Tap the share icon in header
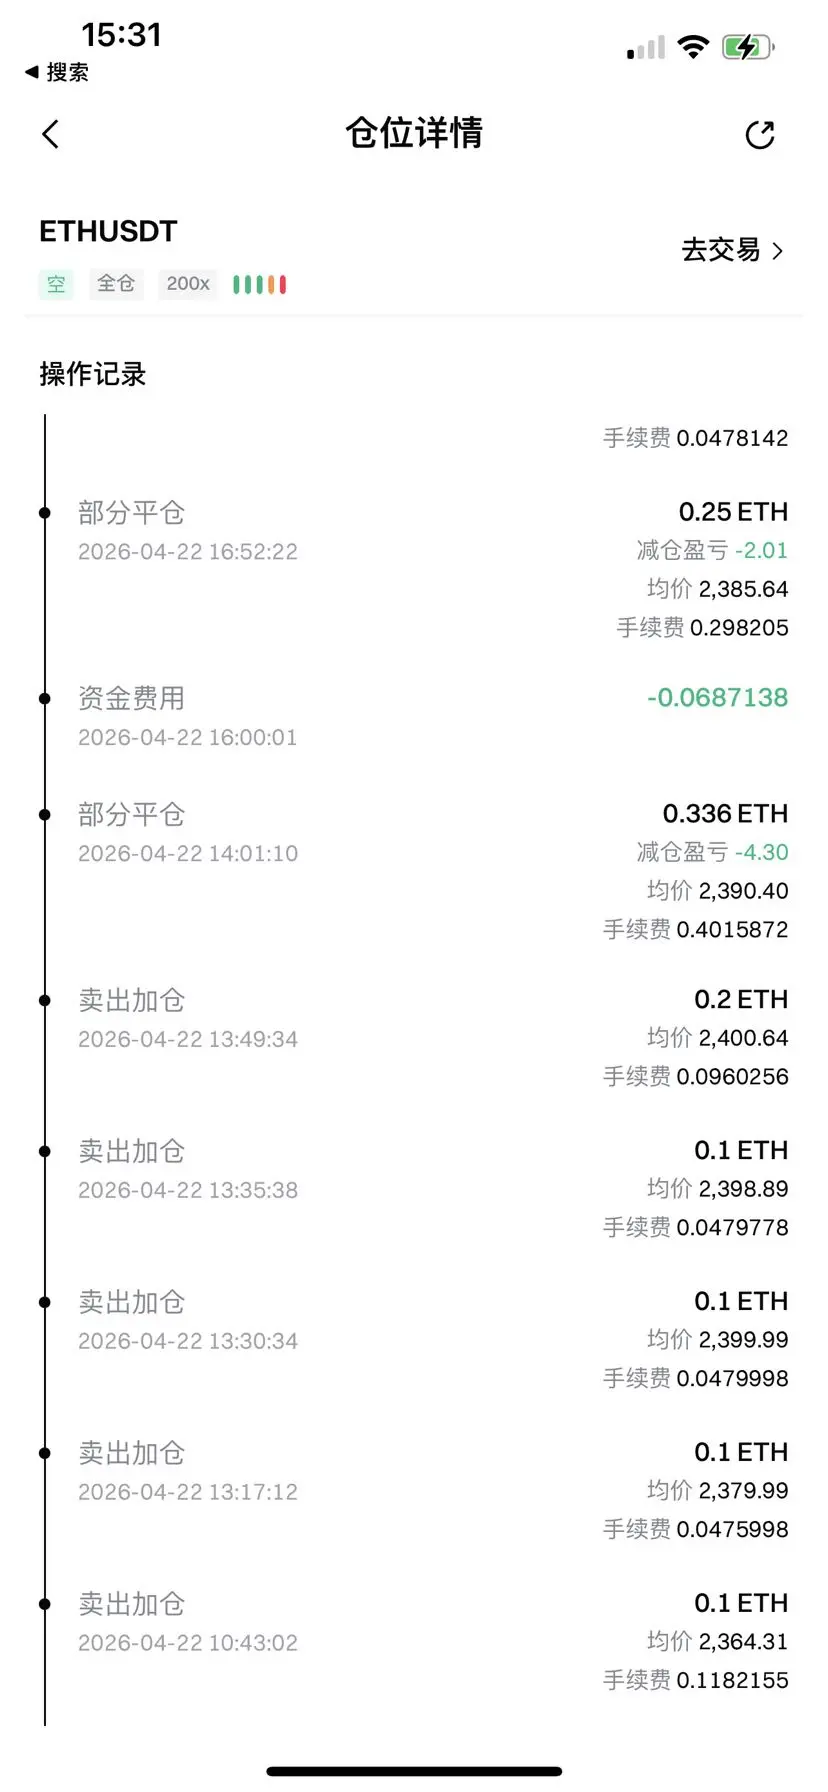Screen dimensions: 828x1792 click(x=760, y=134)
